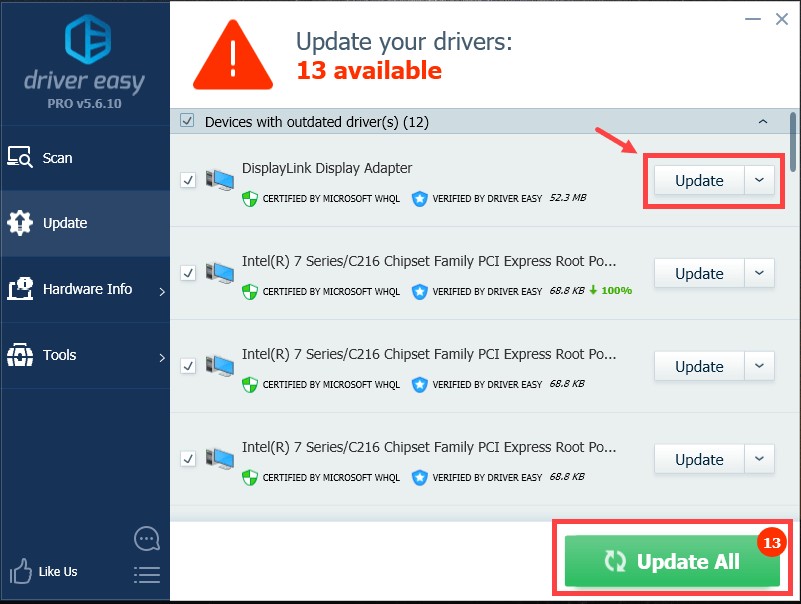Click the Like Us thumbs-up icon

20,571
